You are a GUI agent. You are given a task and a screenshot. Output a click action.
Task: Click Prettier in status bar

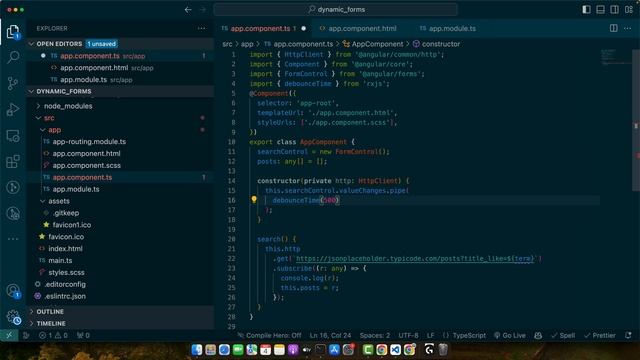tap(600, 336)
